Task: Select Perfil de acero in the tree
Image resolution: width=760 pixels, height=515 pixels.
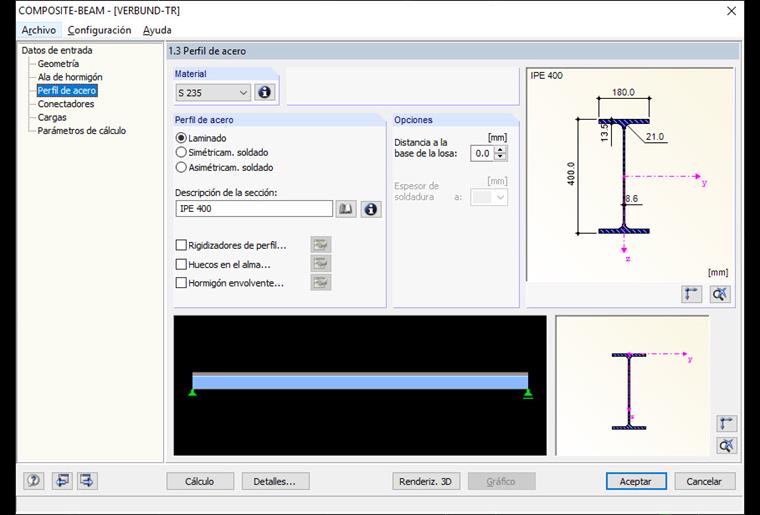Action: [x=67, y=91]
